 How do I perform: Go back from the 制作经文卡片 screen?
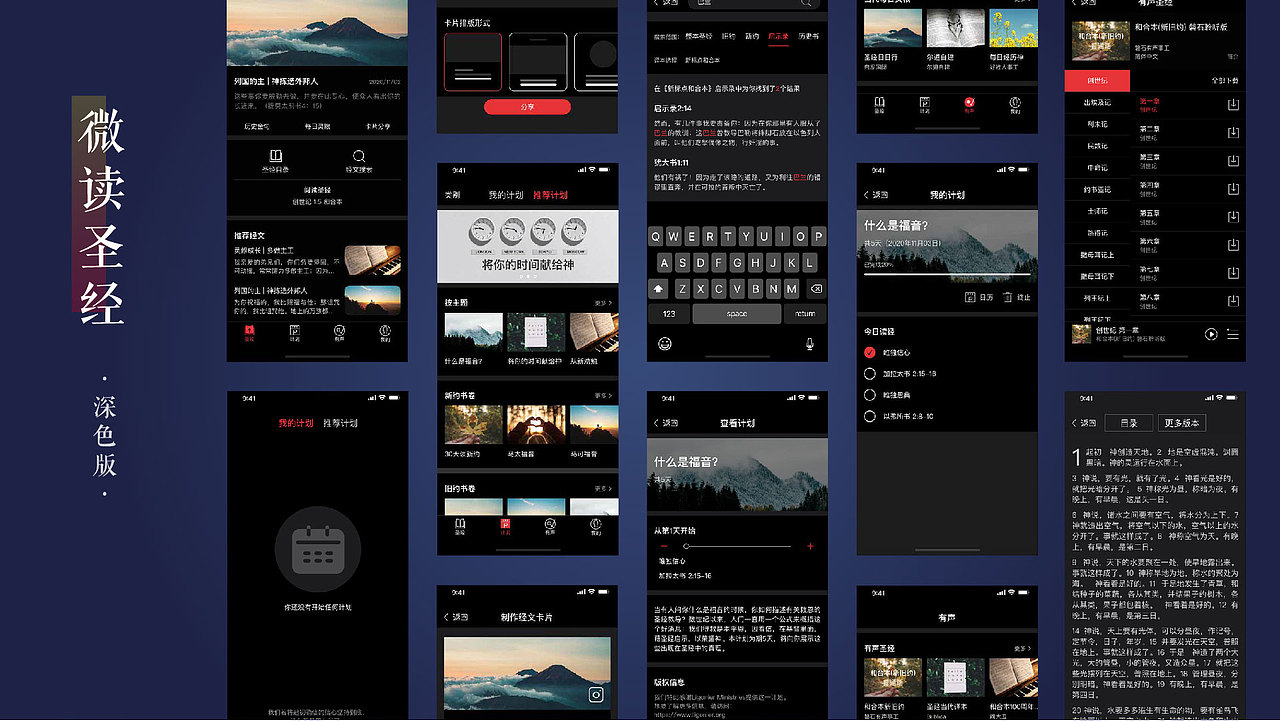click(x=456, y=617)
